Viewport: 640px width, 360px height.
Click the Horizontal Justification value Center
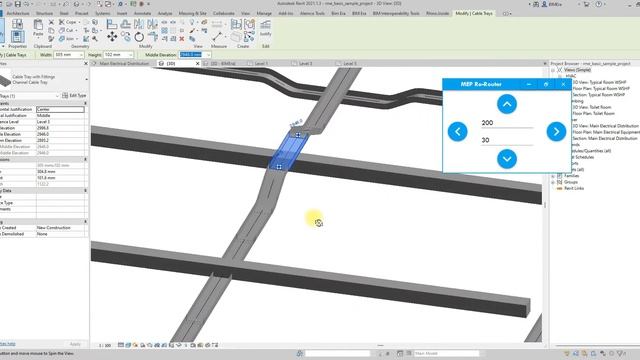click(x=60, y=109)
